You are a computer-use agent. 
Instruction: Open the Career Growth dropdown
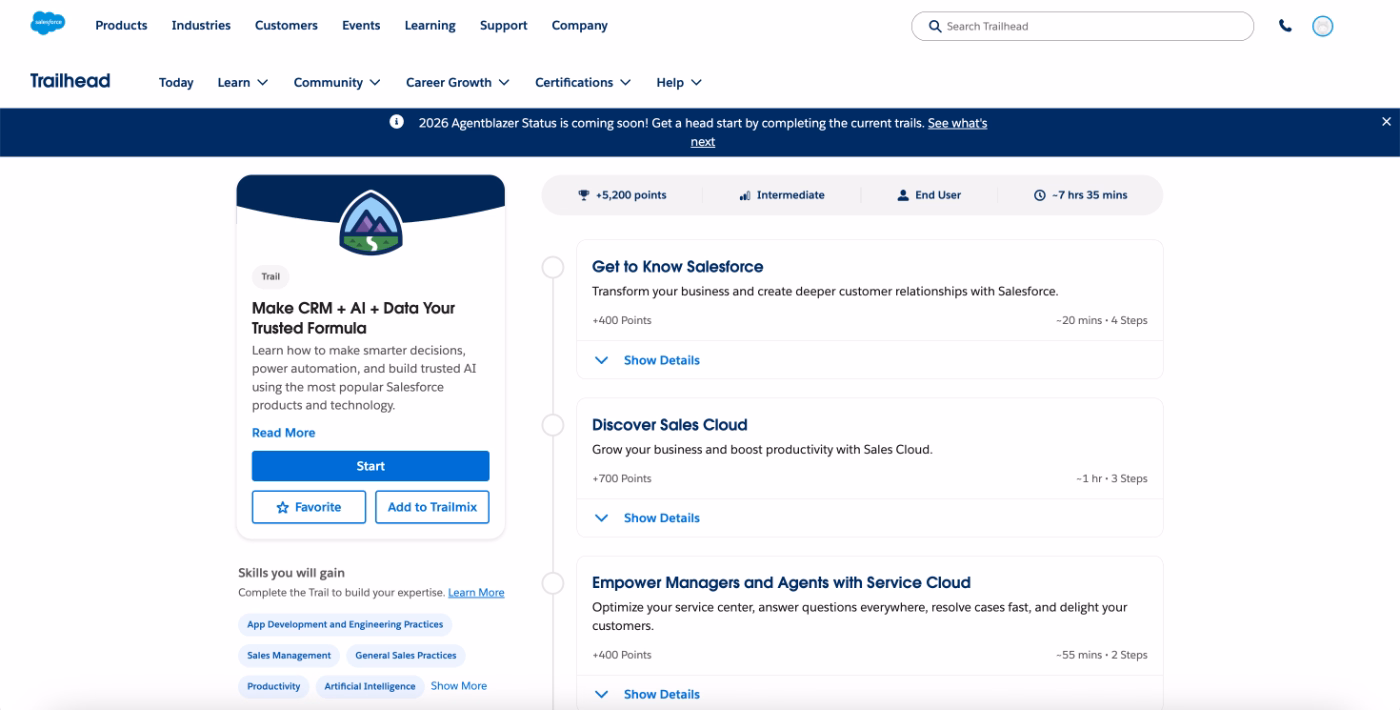coord(458,82)
